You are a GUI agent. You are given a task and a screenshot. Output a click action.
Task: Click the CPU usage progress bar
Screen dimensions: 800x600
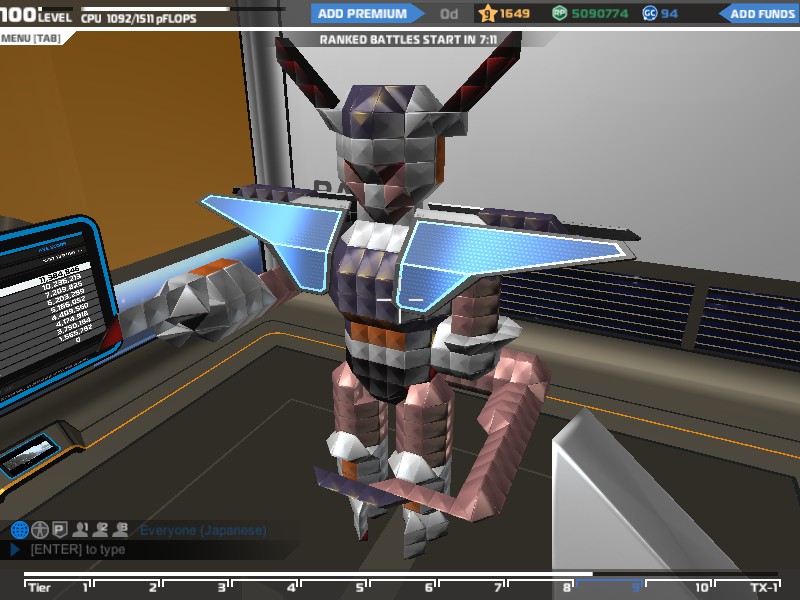click(x=183, y=9)
